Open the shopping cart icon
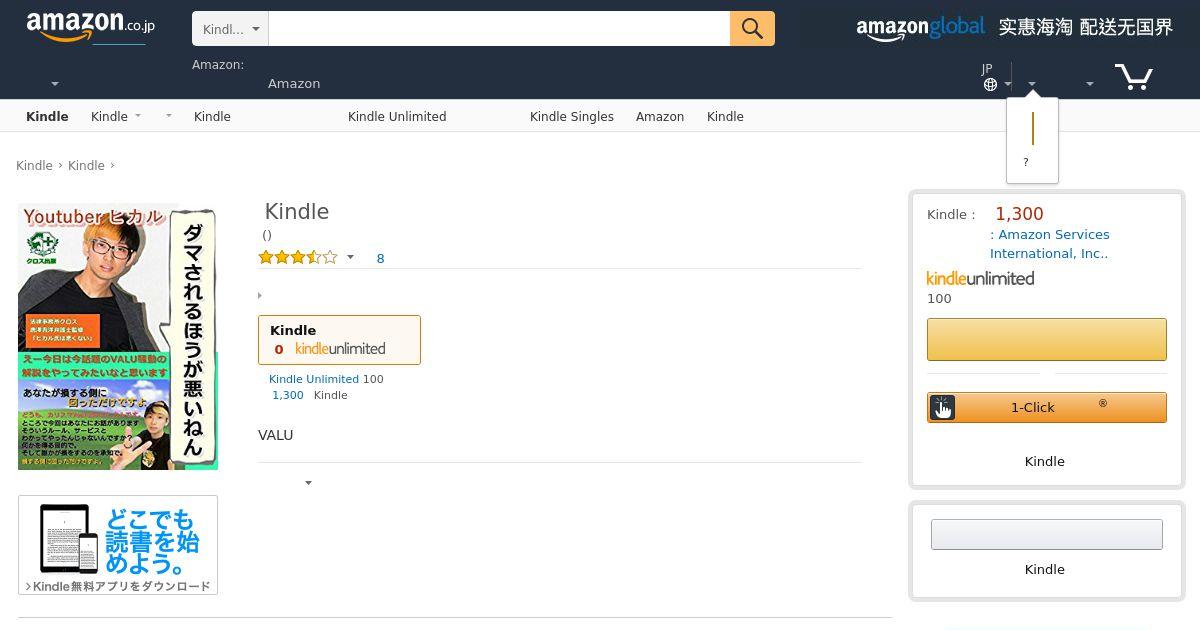This screenshot has width=1200, height=630. [1133, 77]
